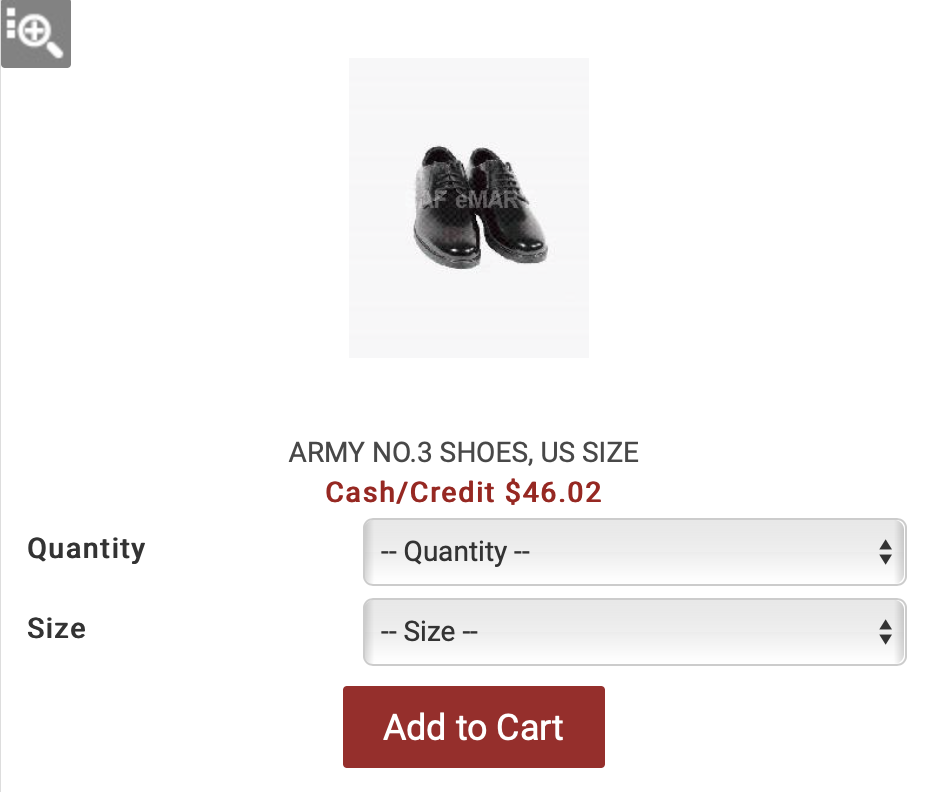Click the Quantity field label
930x792 pixels.
[87, 548]
